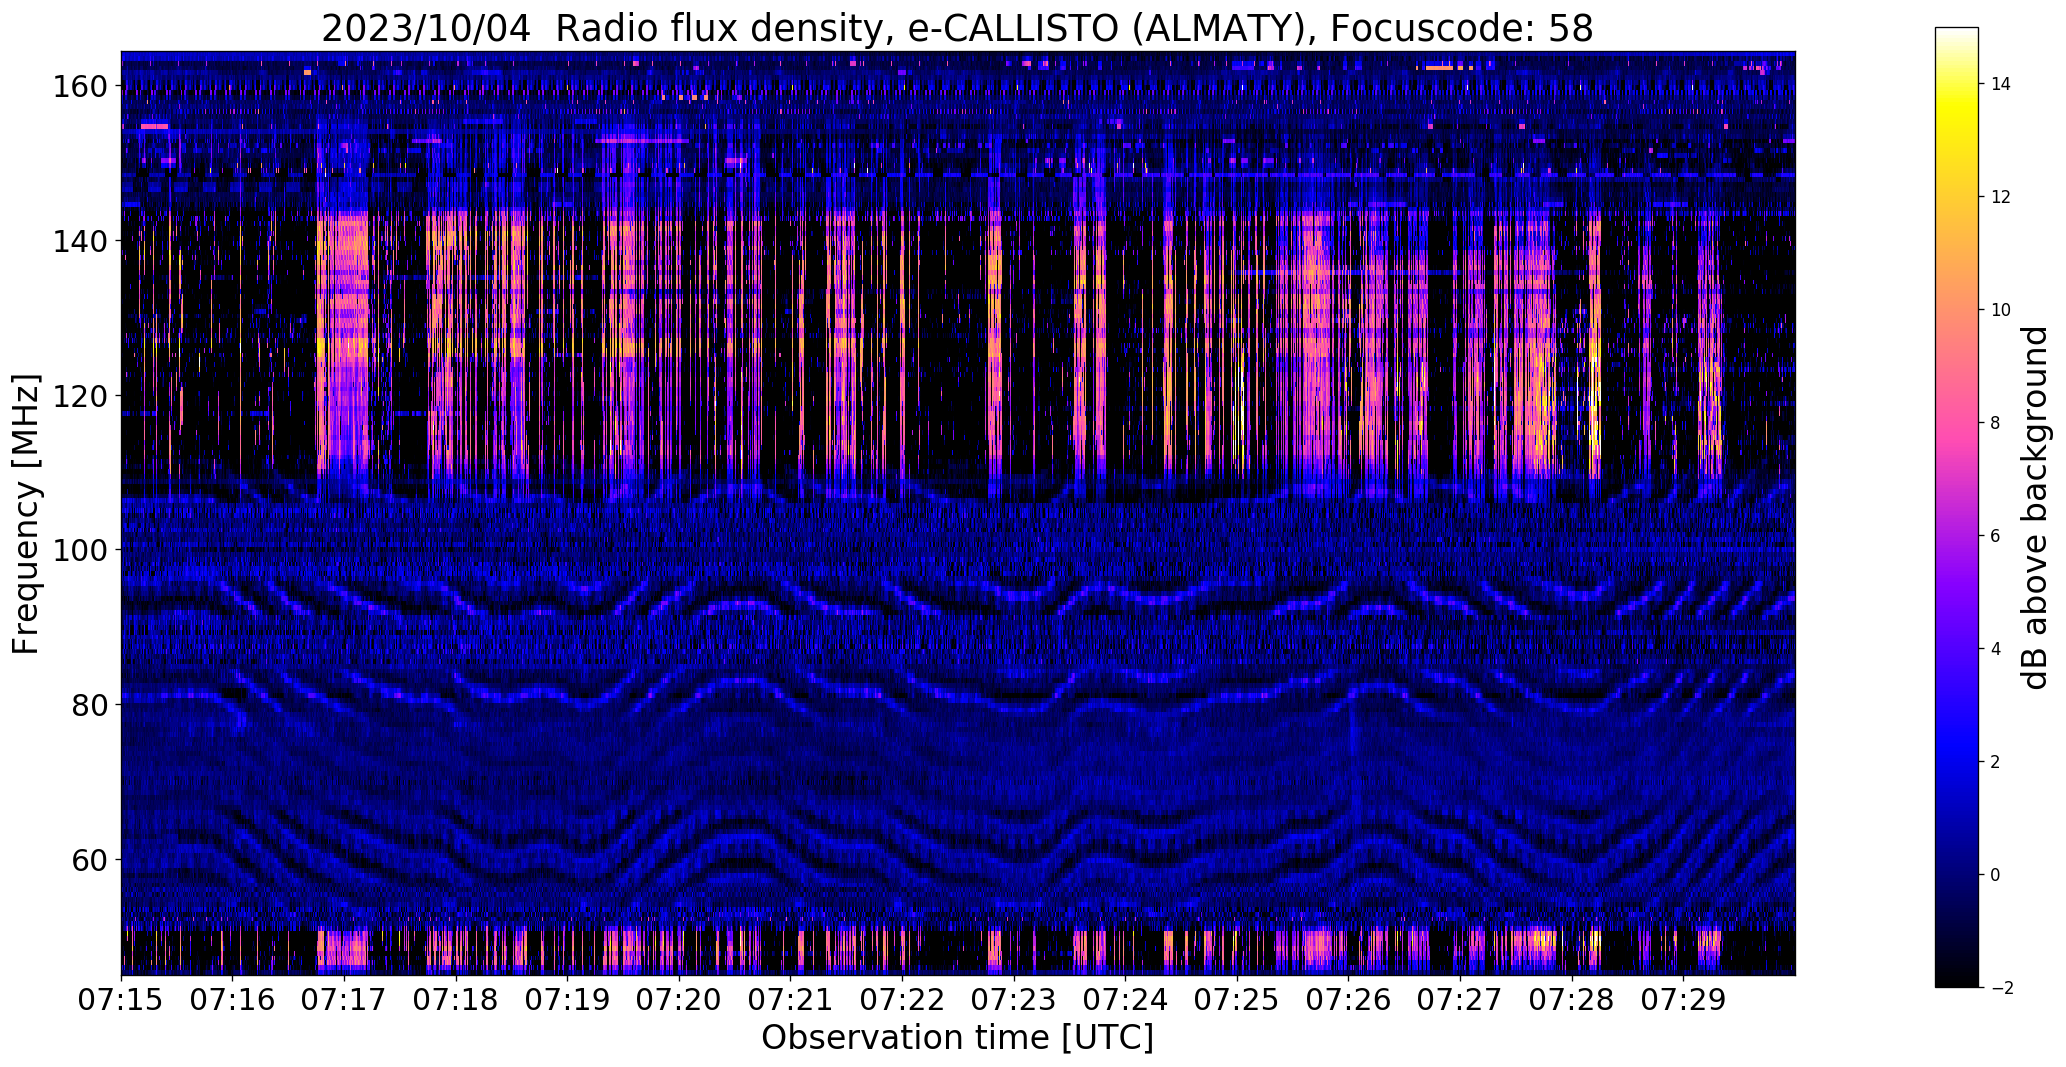Click the 100 MHz frequency tick label

pos(79,550)
